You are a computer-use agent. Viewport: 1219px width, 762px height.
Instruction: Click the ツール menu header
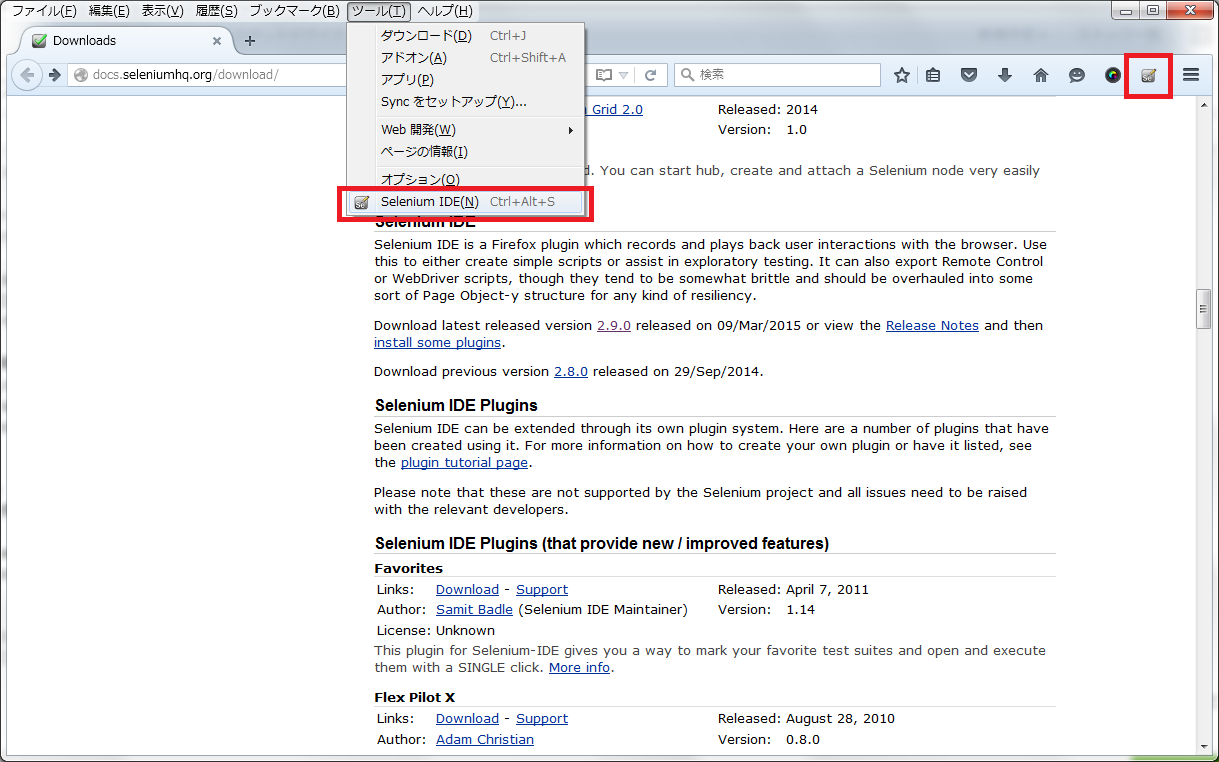379,11
